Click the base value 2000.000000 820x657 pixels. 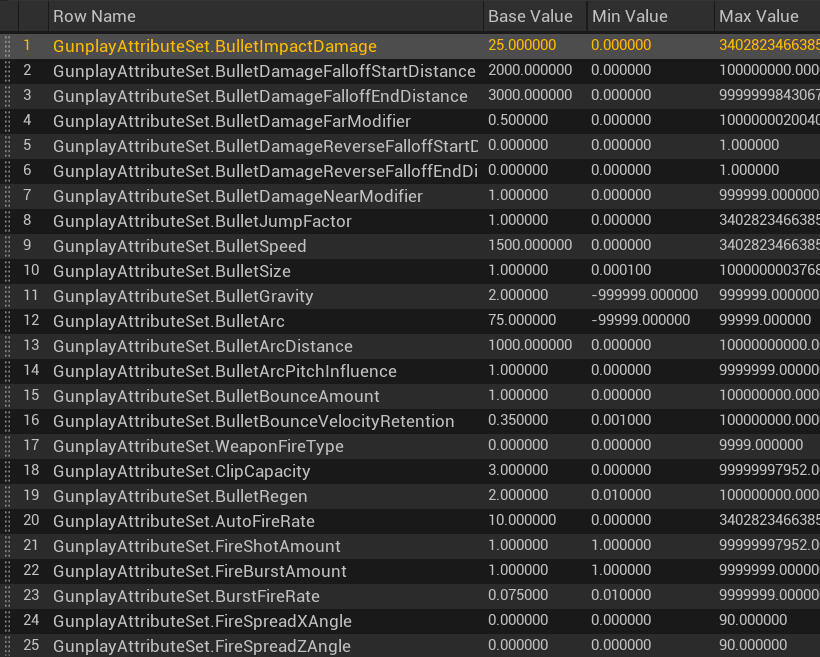point(530,70)
